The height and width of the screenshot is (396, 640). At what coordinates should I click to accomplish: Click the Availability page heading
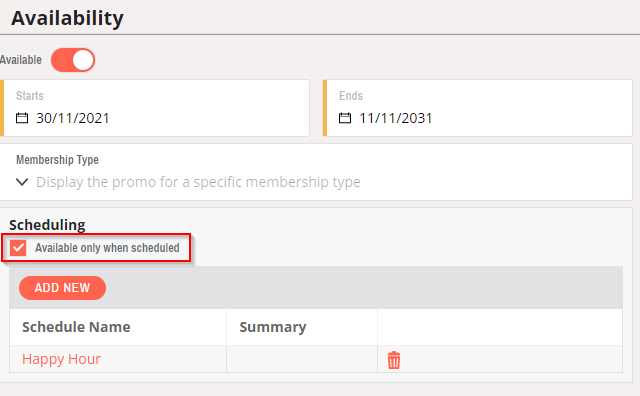[x=67, y=18]
